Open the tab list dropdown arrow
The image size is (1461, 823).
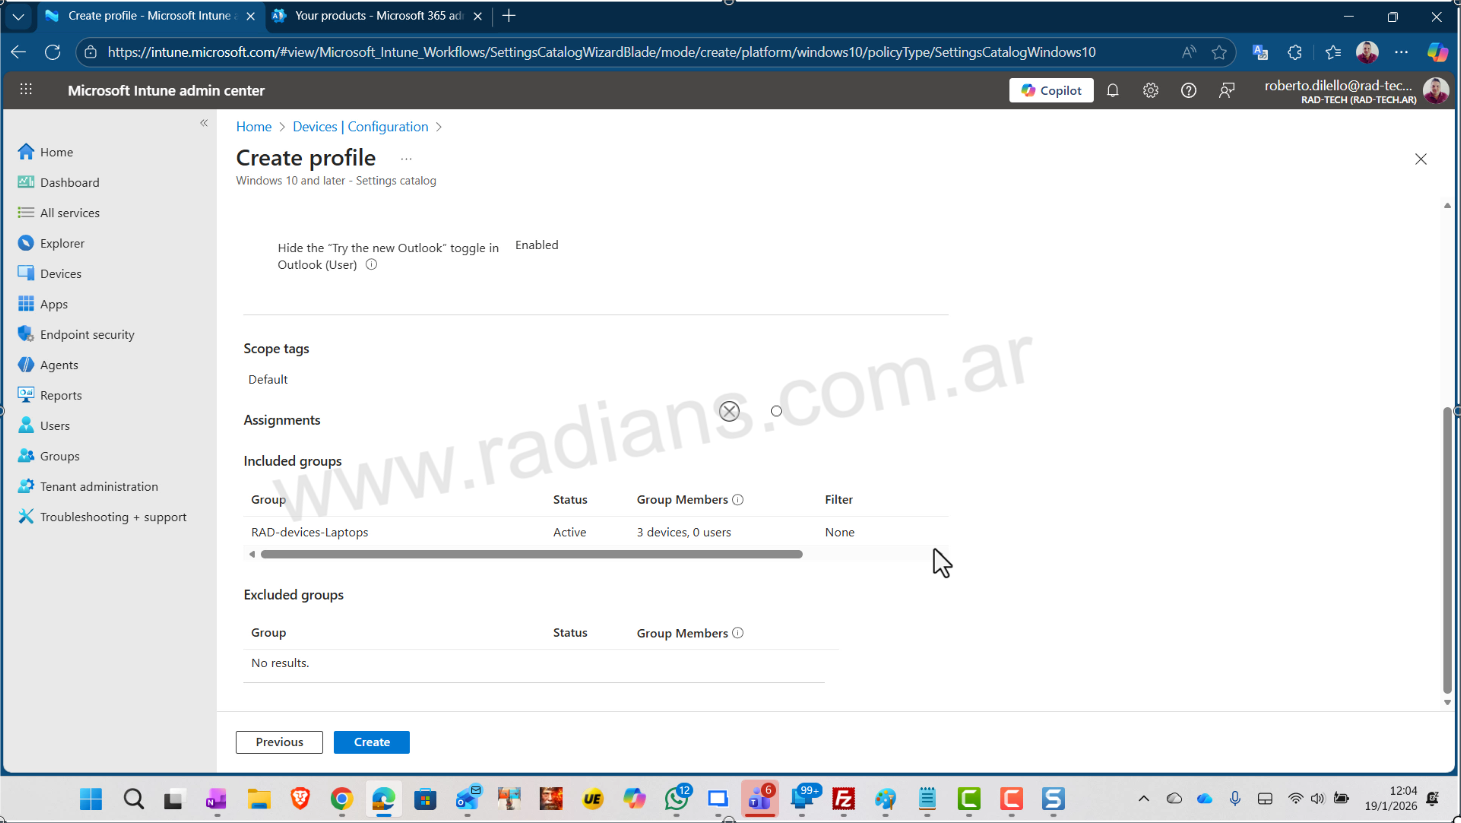coord(18,16)
